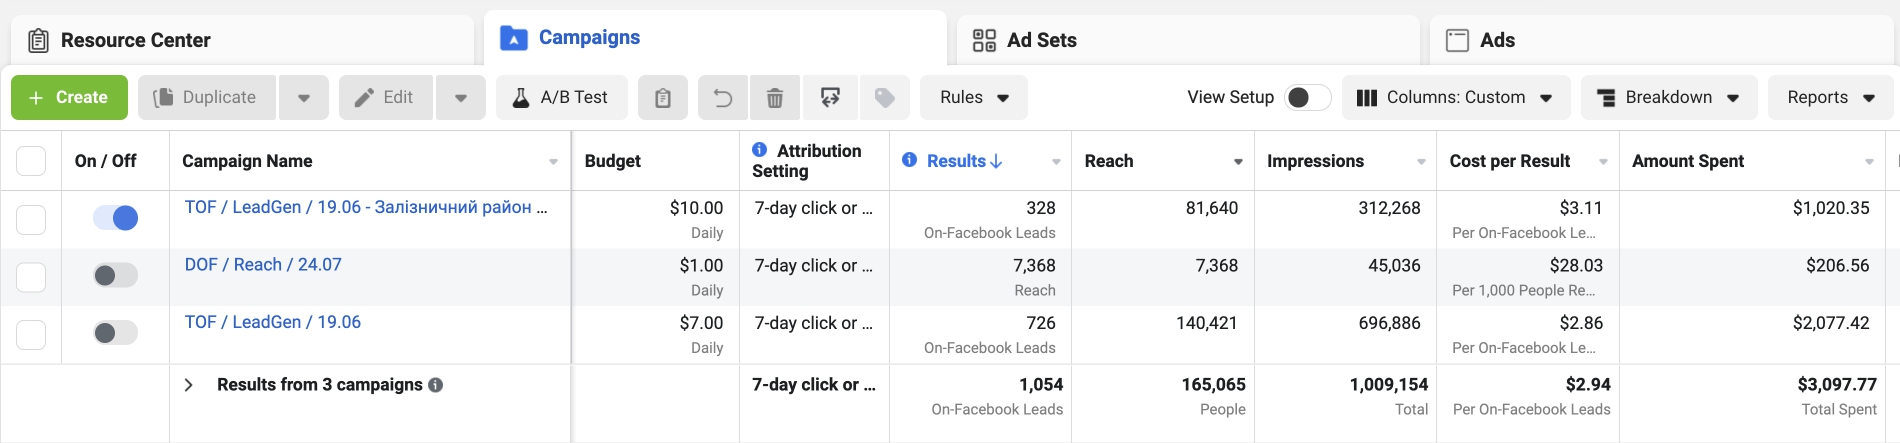Click the info icon beside Attribution Setting
The image size is (1900, 443).
[x=760, y=150]
